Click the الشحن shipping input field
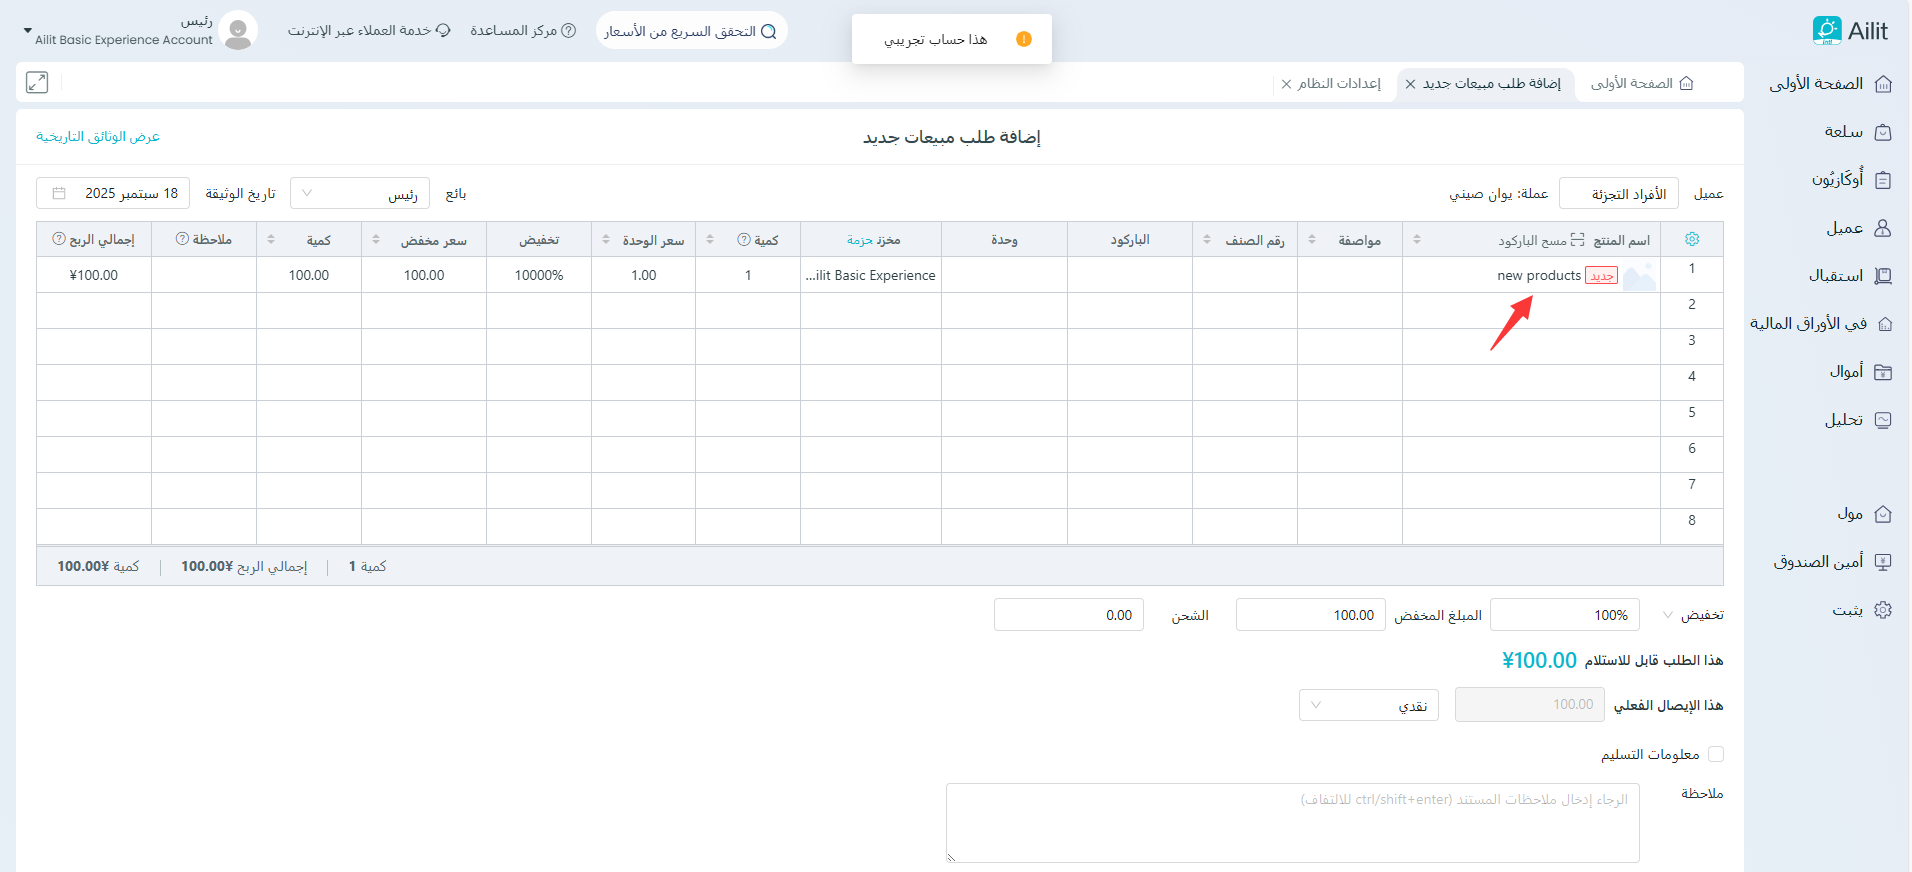Screen dimensions: 1912x872 (1068, 615)
